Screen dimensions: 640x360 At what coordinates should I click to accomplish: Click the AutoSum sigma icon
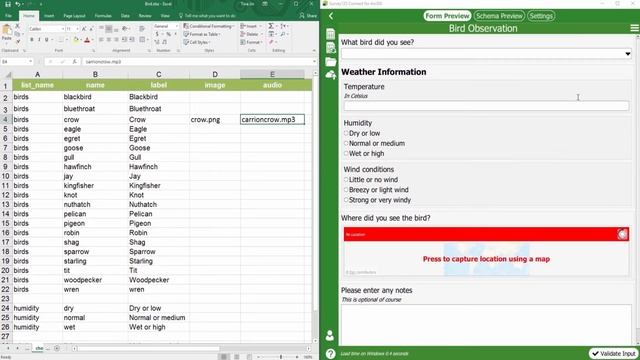click(x=271, y=26)
